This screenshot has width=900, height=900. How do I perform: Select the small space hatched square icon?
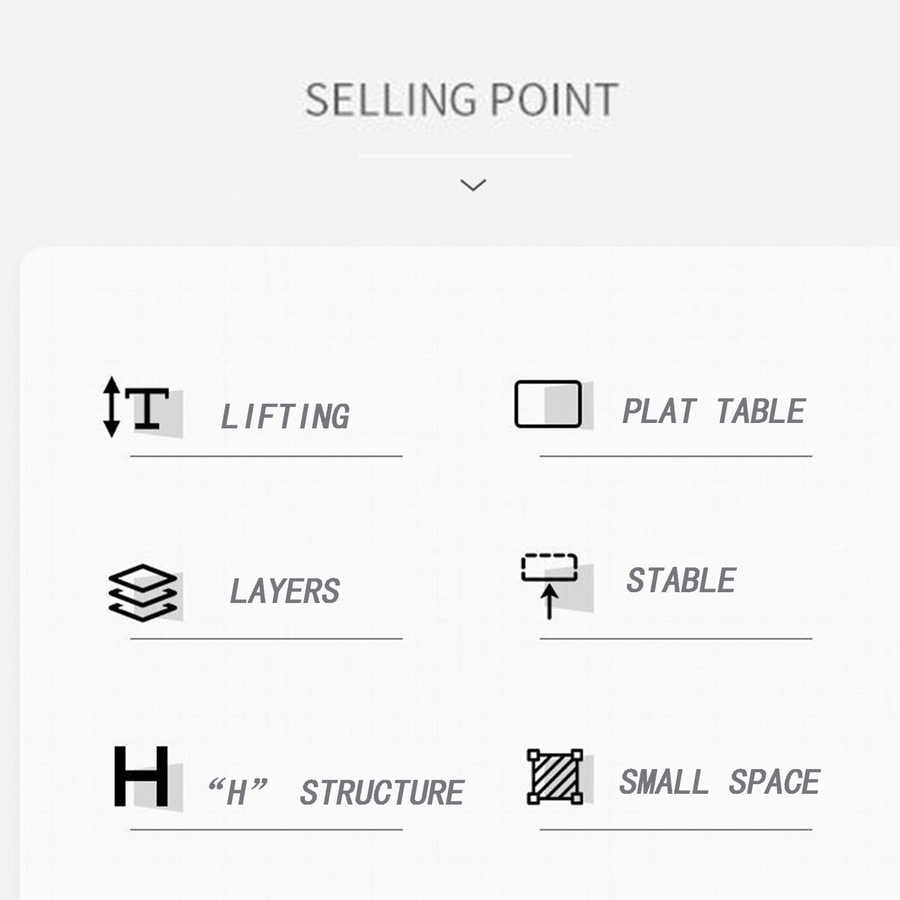click(x=555, y=777)
